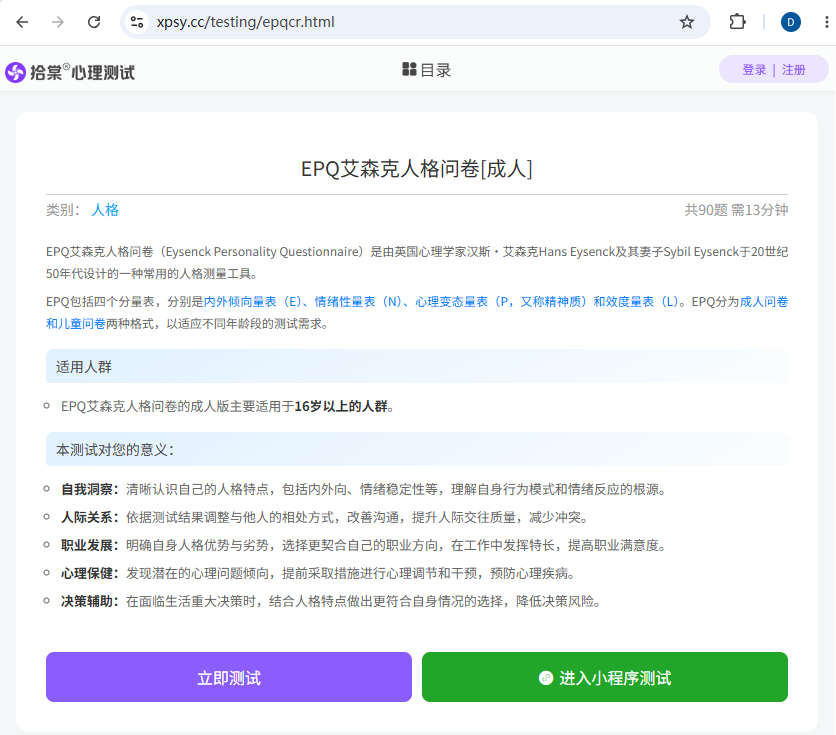836x735 pixels.
Task: Click the title EPQ艾森克人格问卷[成人]
Action: click(x=416, y=169)
